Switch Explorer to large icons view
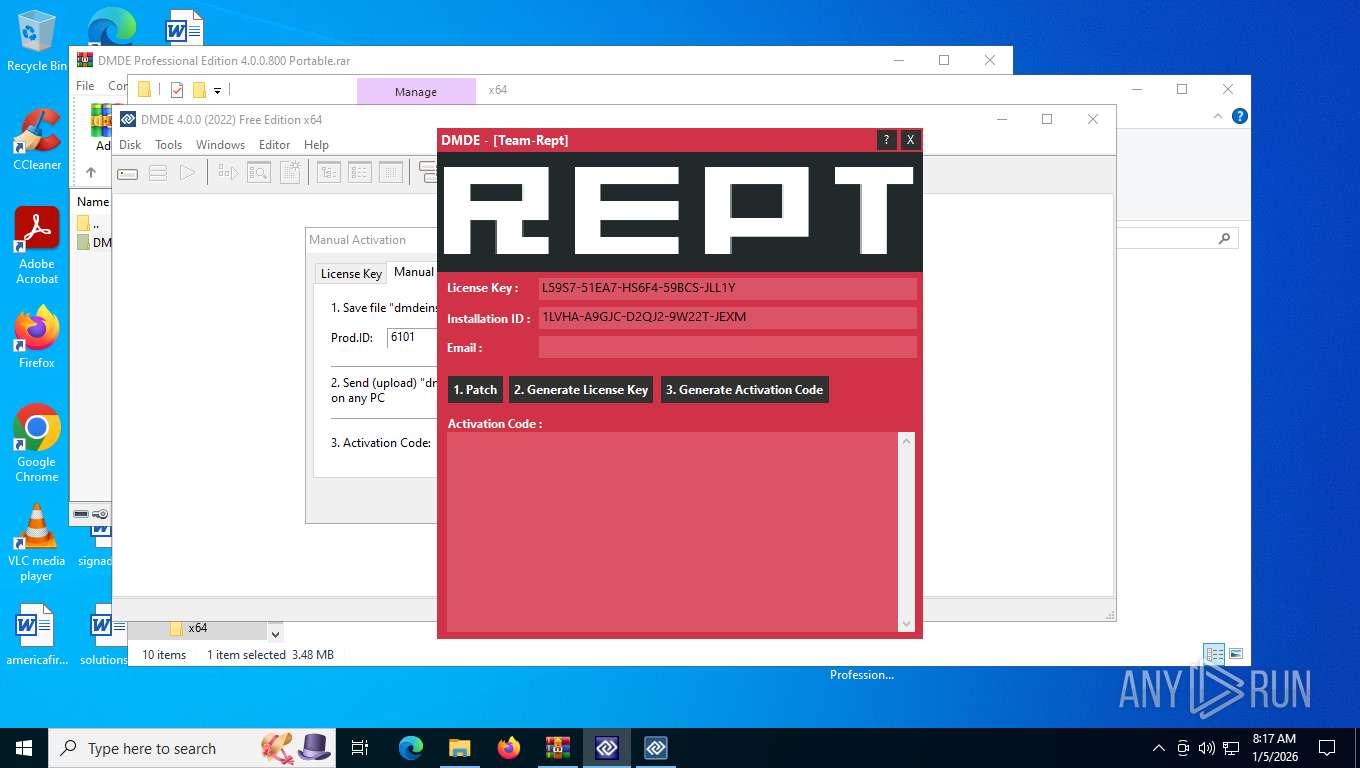The width and height of the screenshot is (1360, 768). tap(1236, 655)
